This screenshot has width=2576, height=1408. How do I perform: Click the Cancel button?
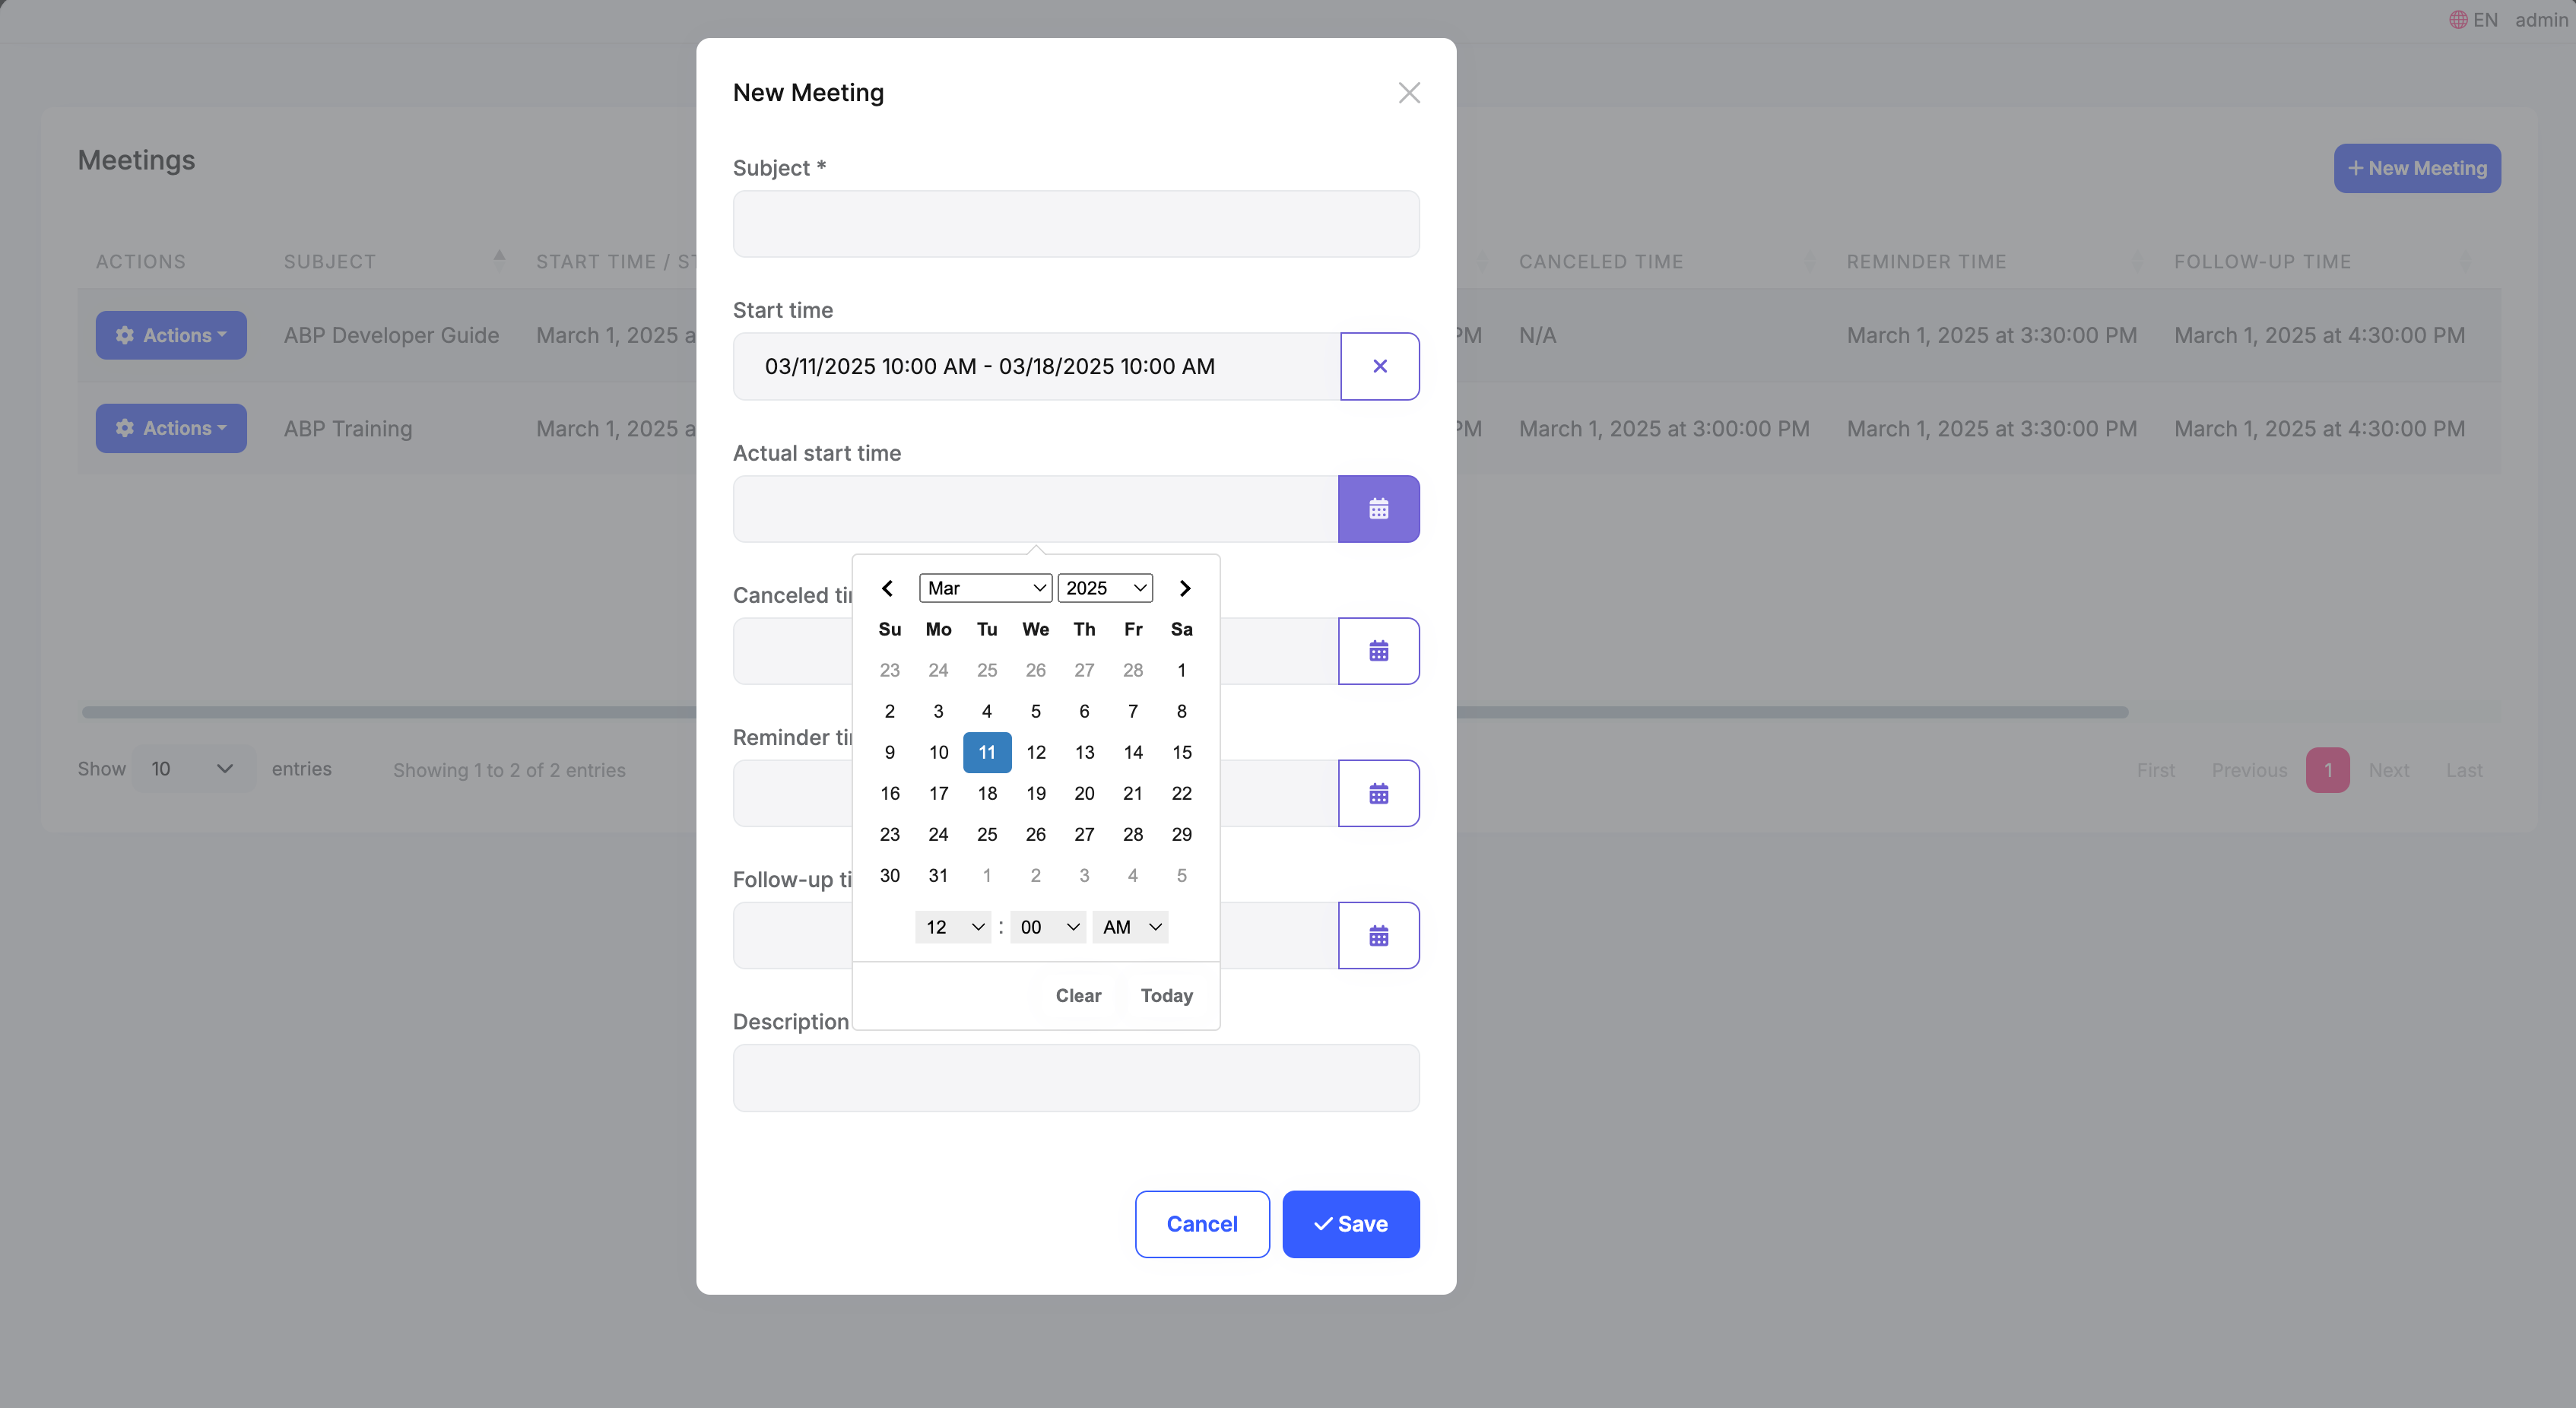pos(1201,1224)
